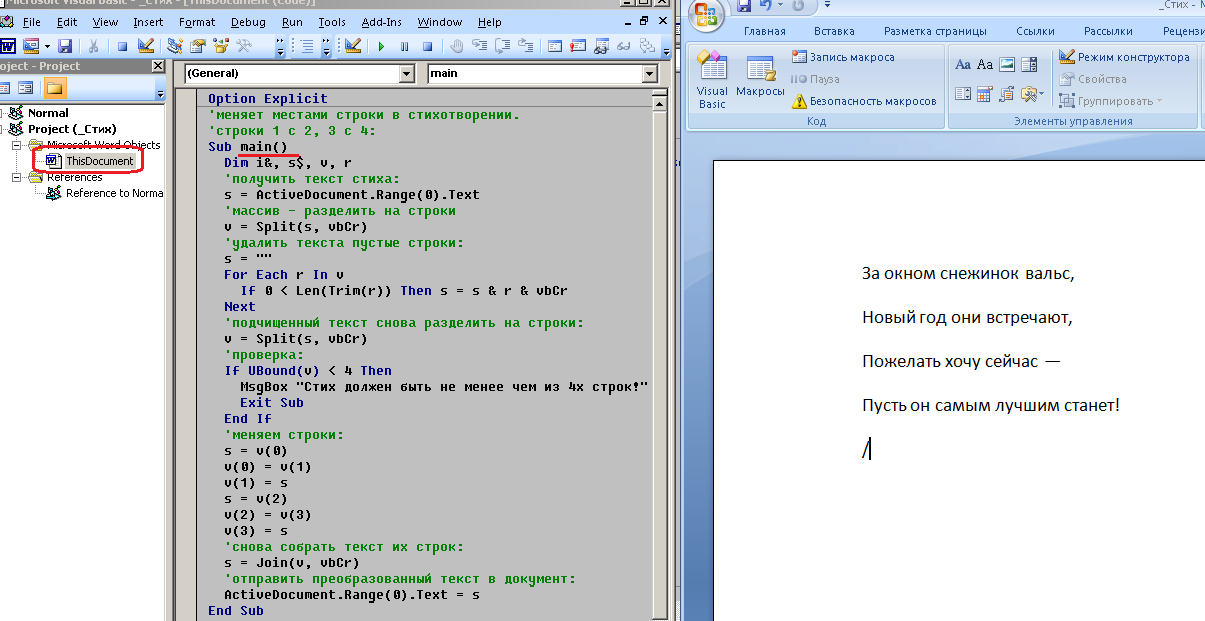The image size is (1205, 621).
Task: Open the Run menu
Action: pos(292,22)
